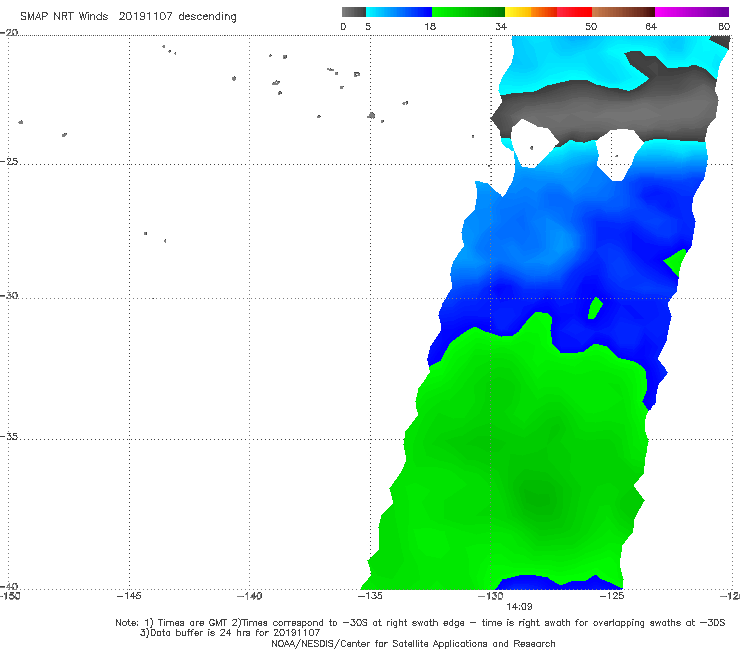
Task: Click the note '3)Data buffer is 24 hrs'
Action: pos(230,633)
